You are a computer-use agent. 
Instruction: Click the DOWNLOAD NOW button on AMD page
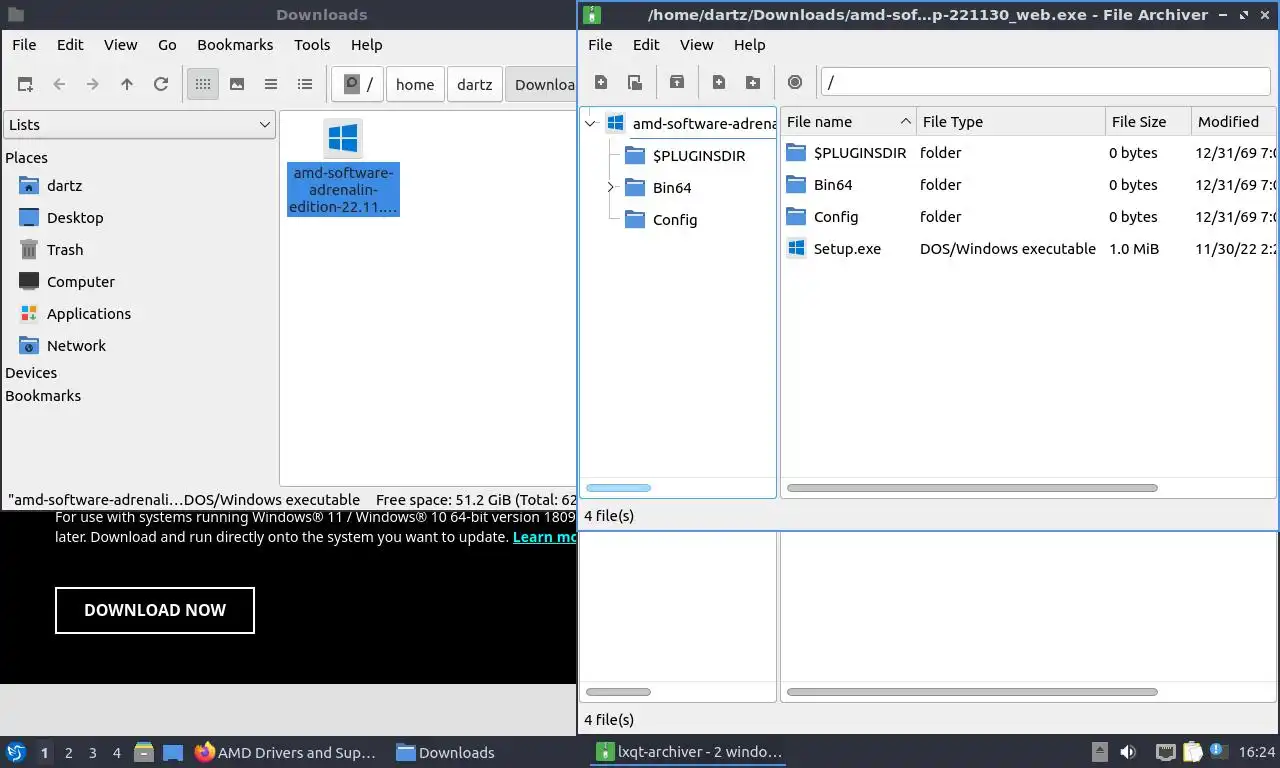click(155, 610)
